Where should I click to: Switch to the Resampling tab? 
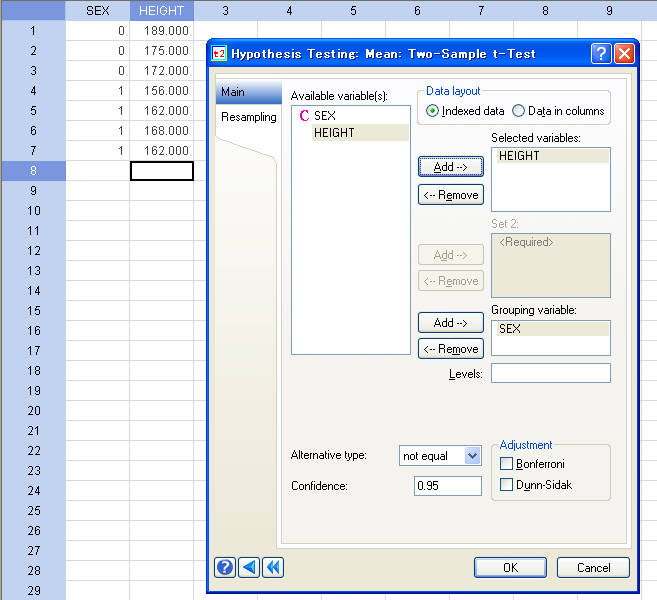tap(248, 117)
